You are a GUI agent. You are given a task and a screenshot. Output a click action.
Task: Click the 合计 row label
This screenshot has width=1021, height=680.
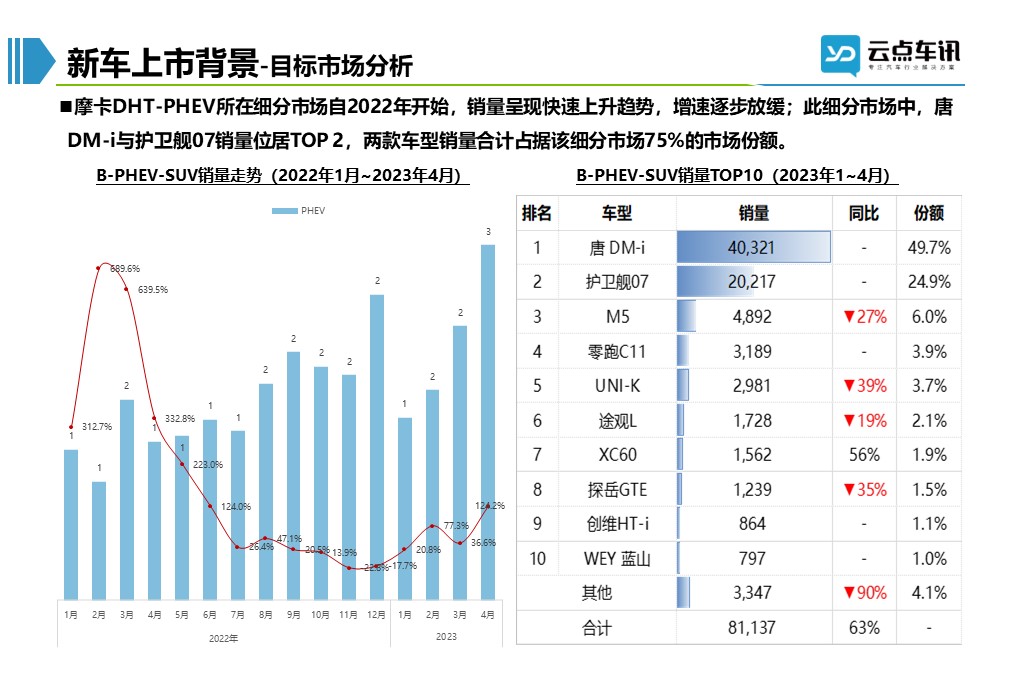[596, 628]
